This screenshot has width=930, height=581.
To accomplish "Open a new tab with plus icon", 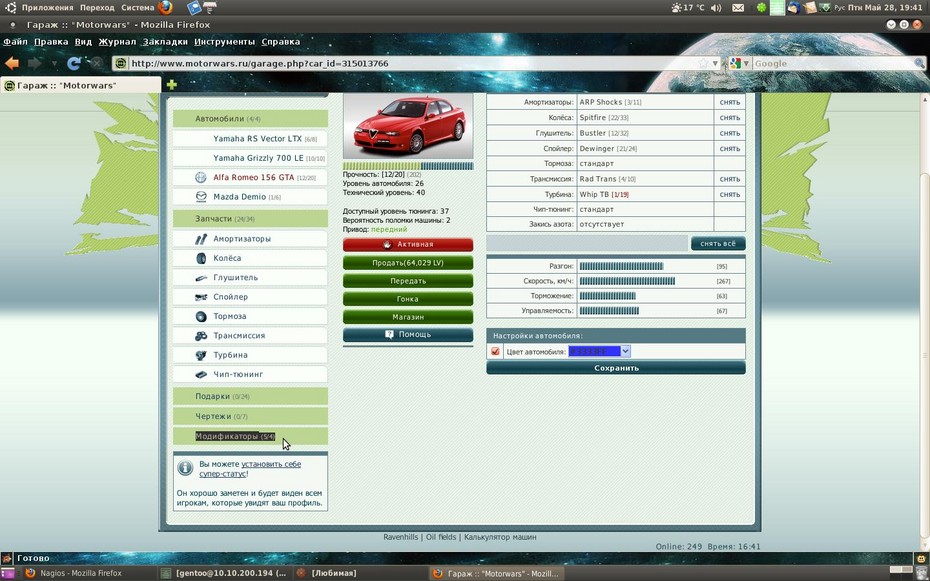I will coord(171,85).
